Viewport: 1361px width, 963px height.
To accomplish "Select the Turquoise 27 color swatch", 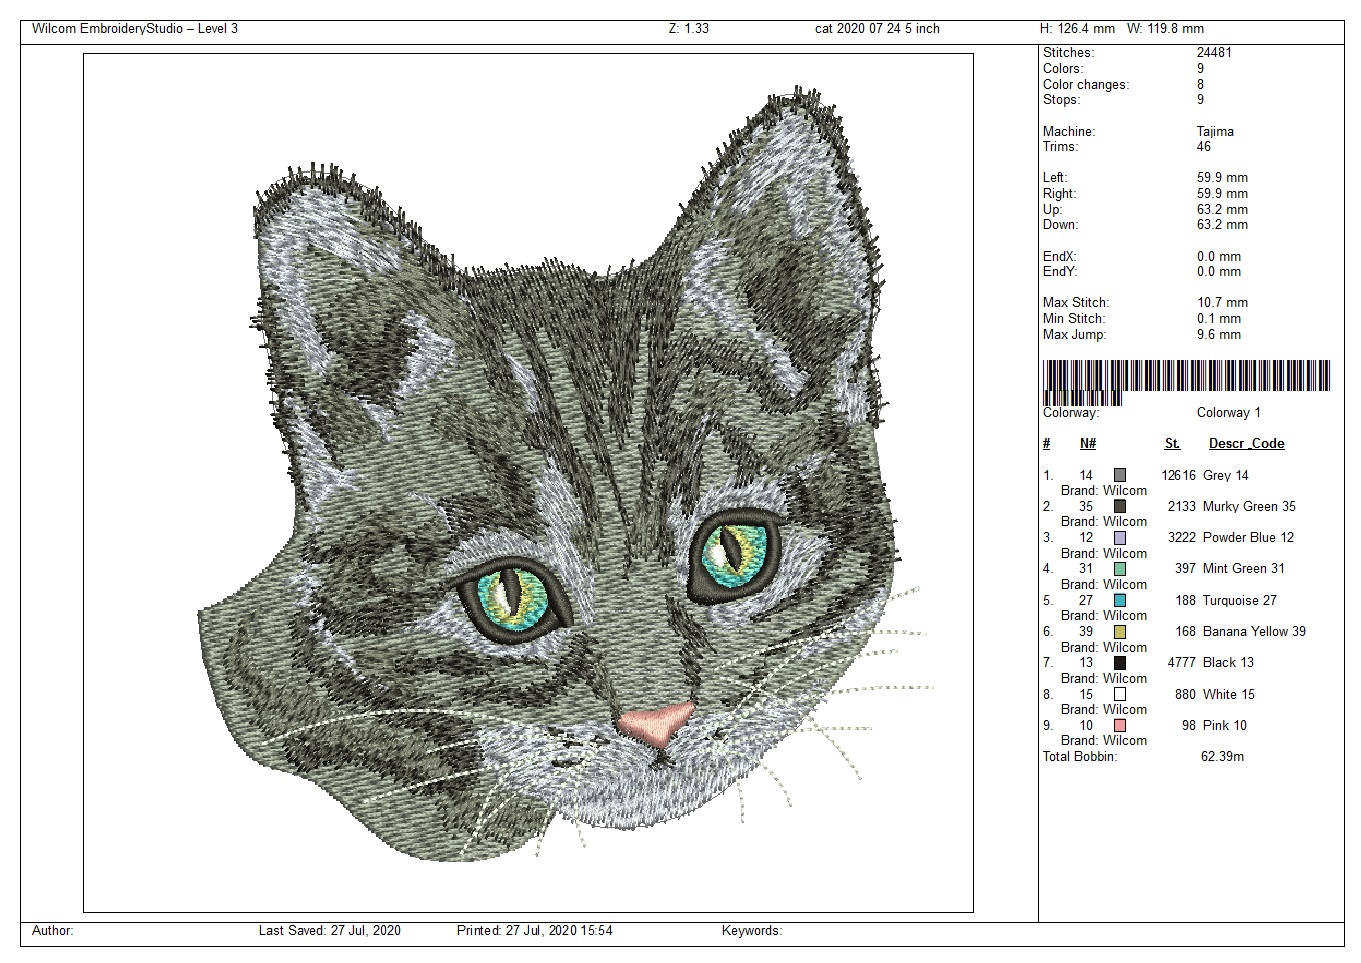I will tap(1120, 601).
